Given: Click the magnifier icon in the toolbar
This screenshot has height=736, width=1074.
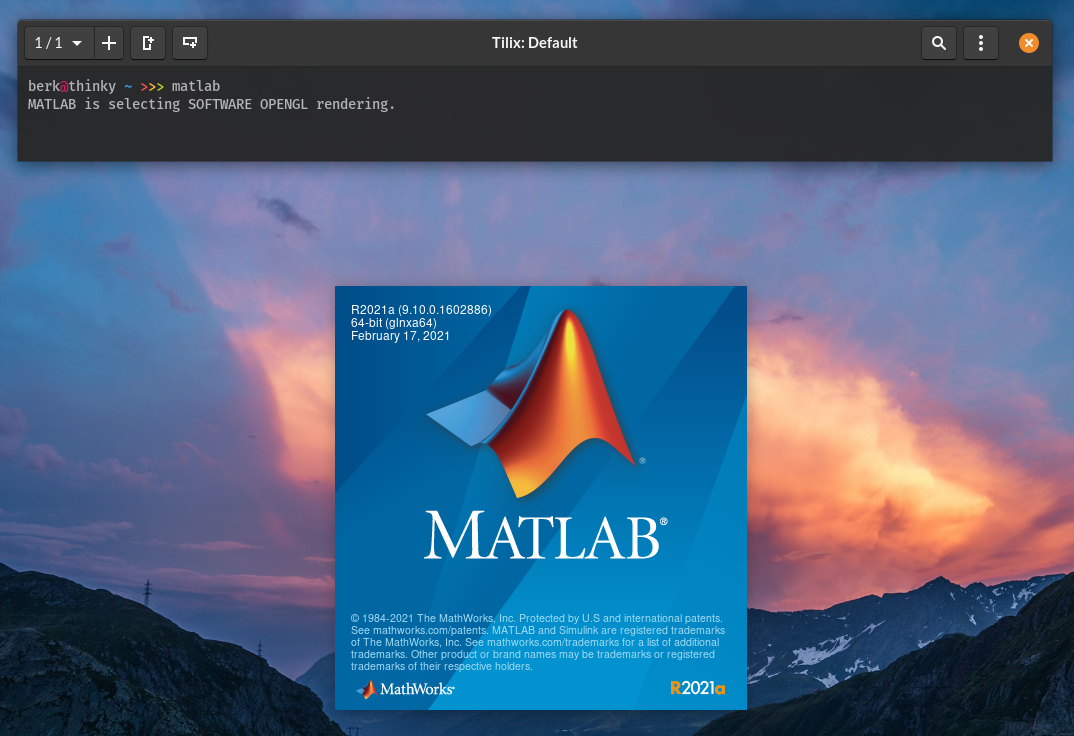Looking at the screenshot, I should tap(938, 43).
